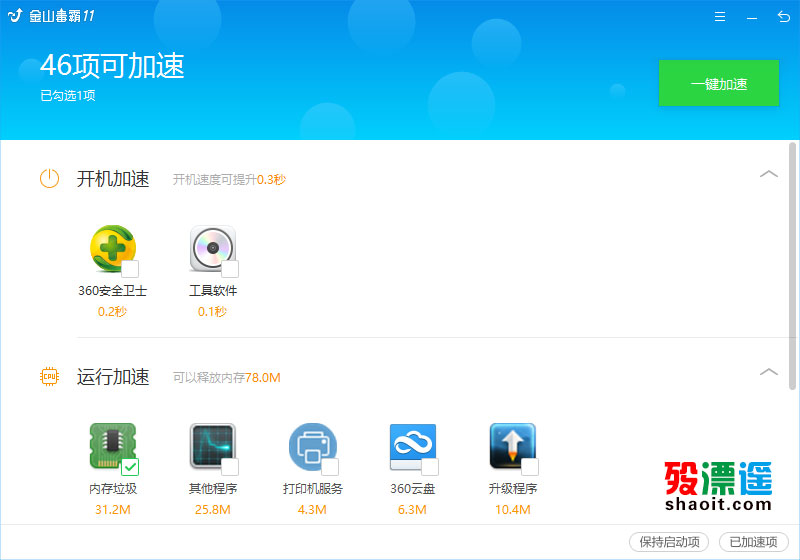Click the 工具软件 disc icon
Image resolution: width=800 pixels, height=560 pixels.
[213, 248]
